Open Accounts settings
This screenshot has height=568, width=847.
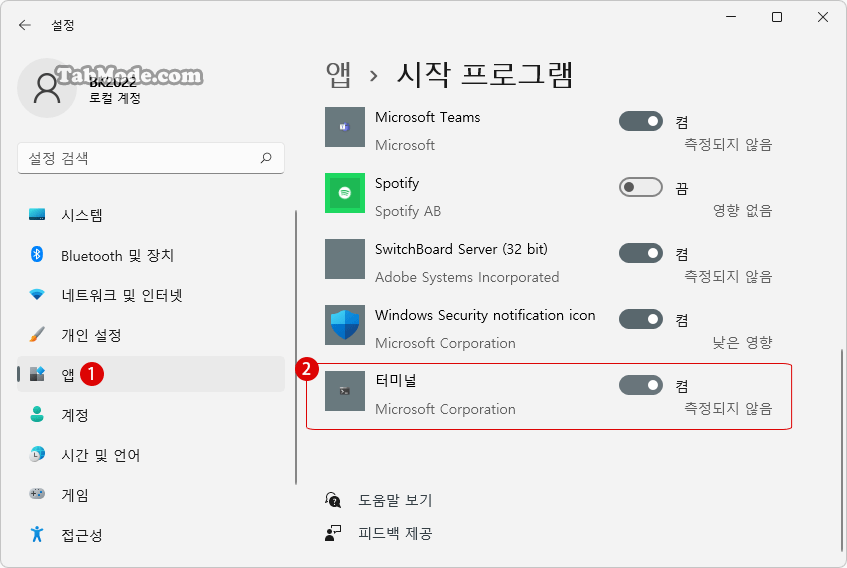(151, 415)
